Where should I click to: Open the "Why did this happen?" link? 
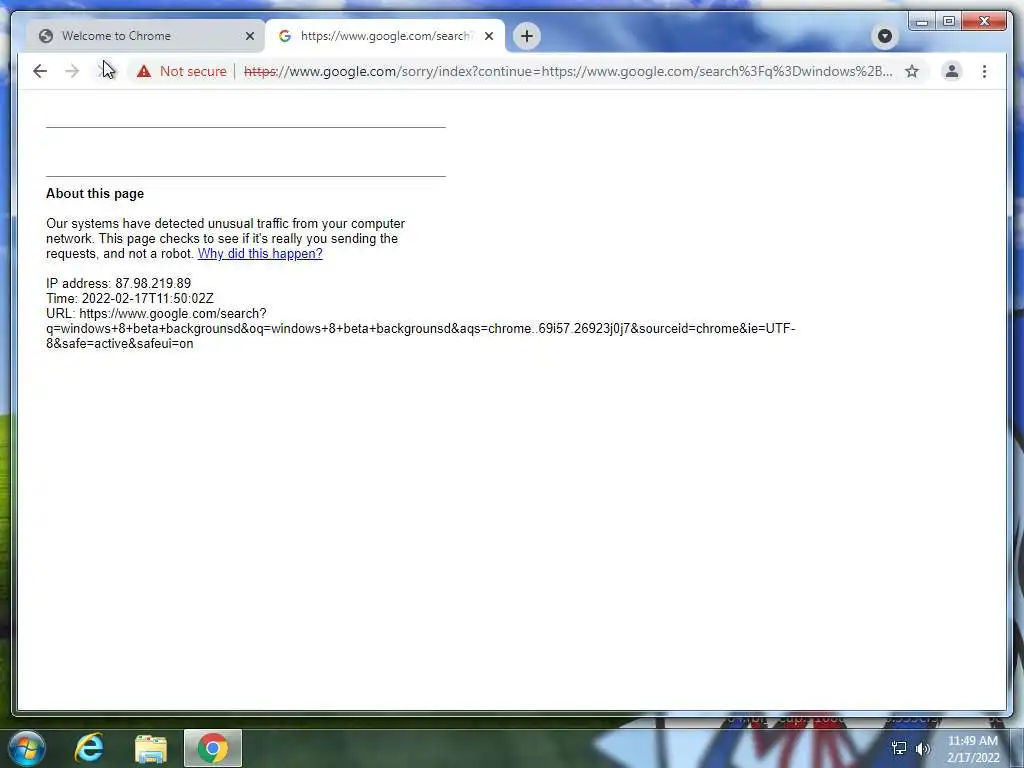260,253
